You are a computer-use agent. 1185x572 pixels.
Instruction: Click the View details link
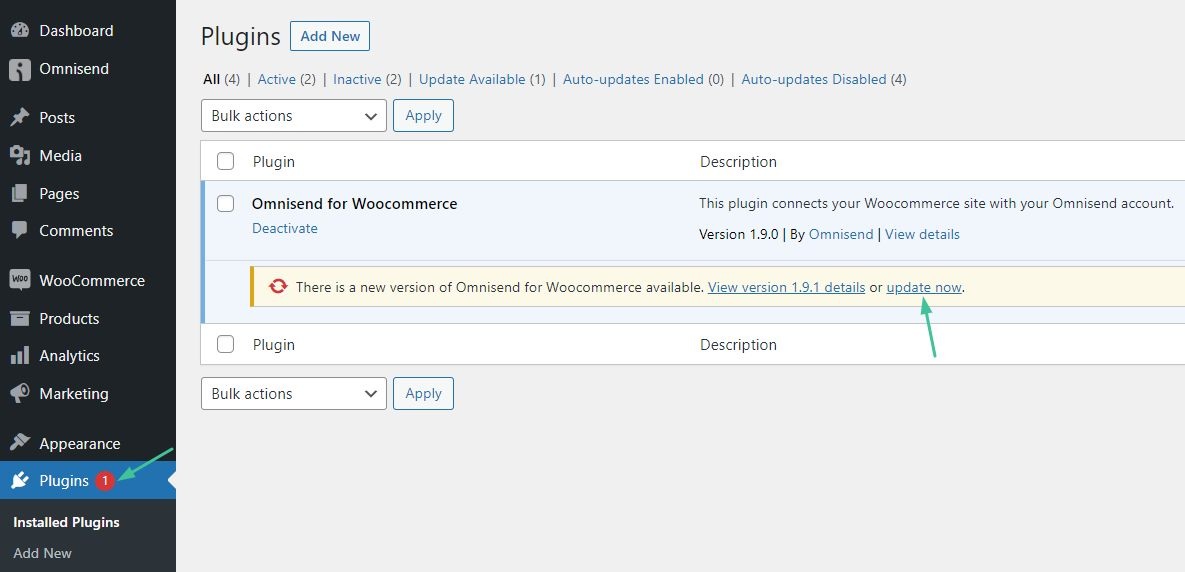922,234
